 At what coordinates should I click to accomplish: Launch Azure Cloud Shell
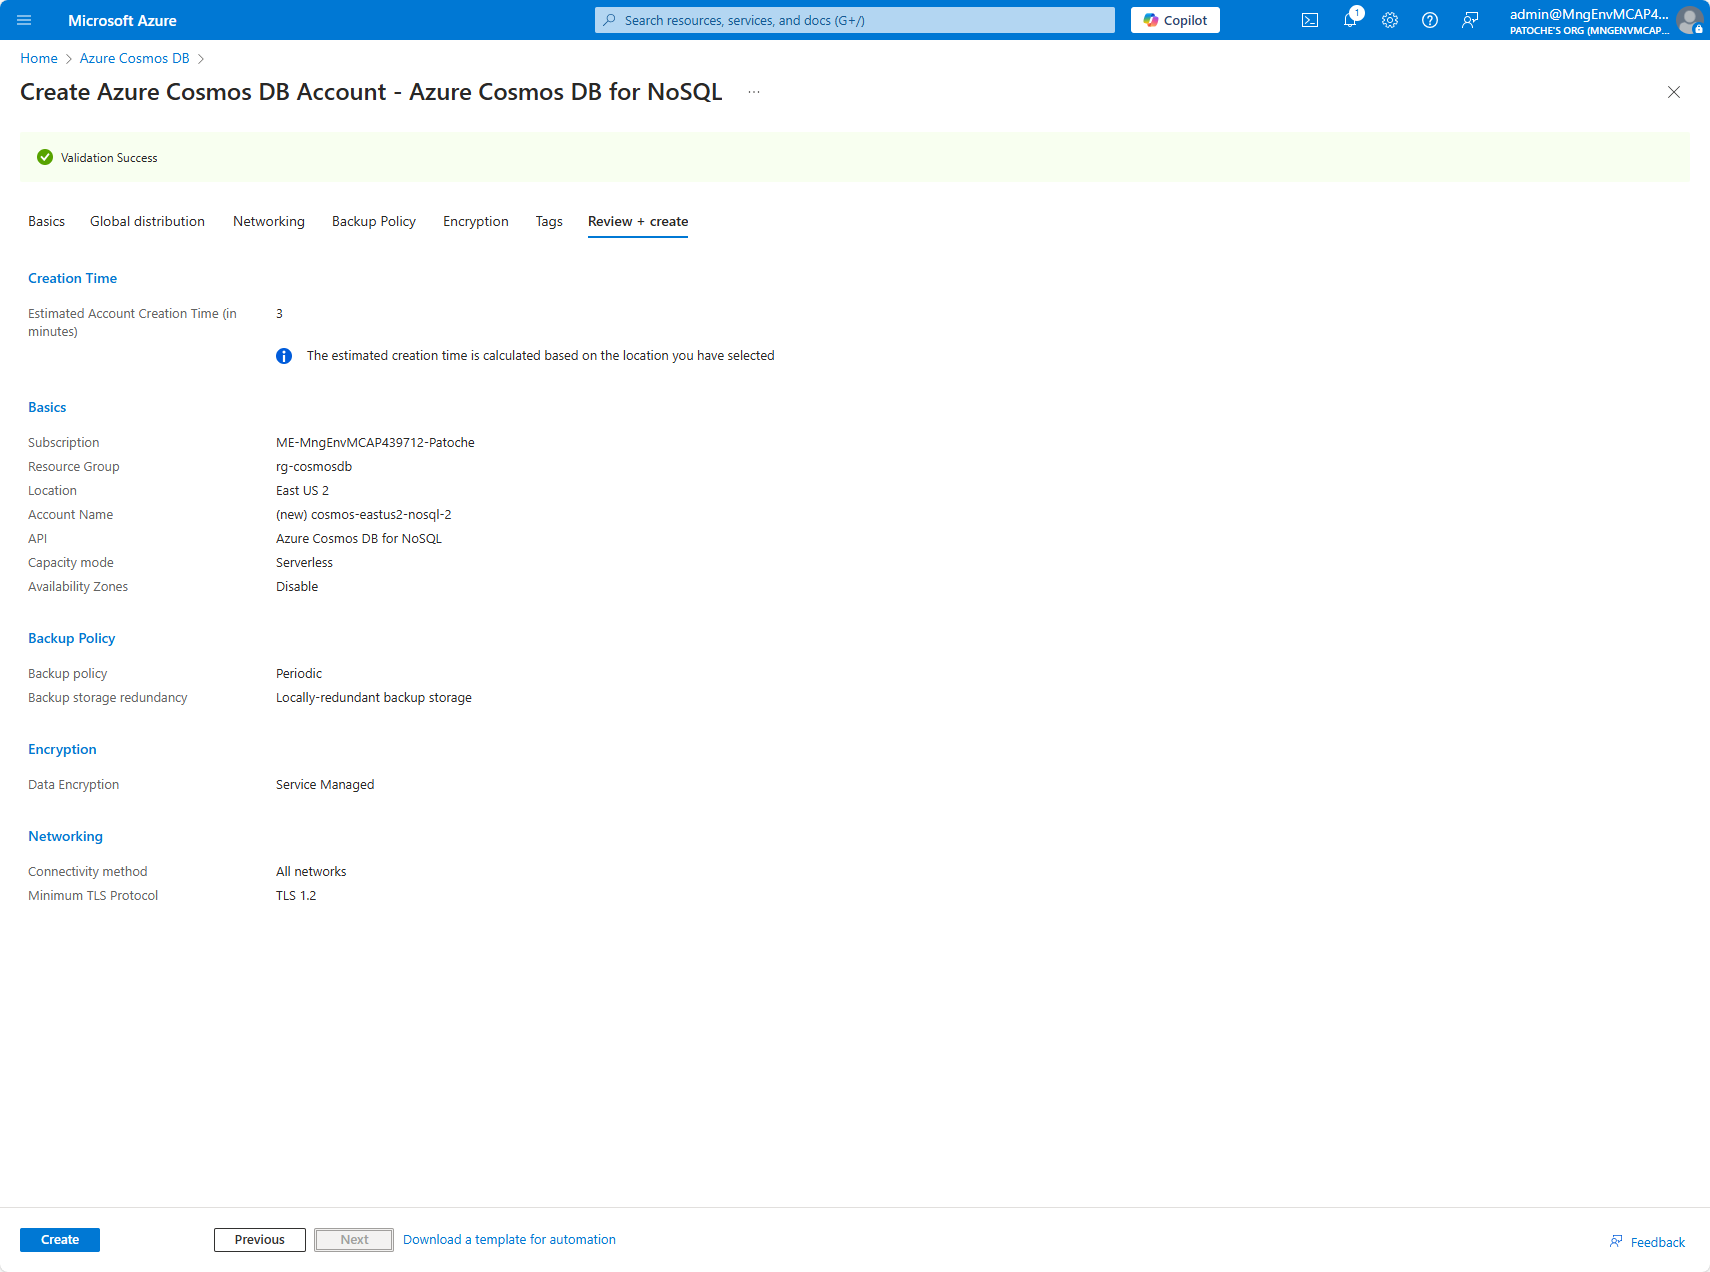pyautogui.click(x=1309, y=20)
